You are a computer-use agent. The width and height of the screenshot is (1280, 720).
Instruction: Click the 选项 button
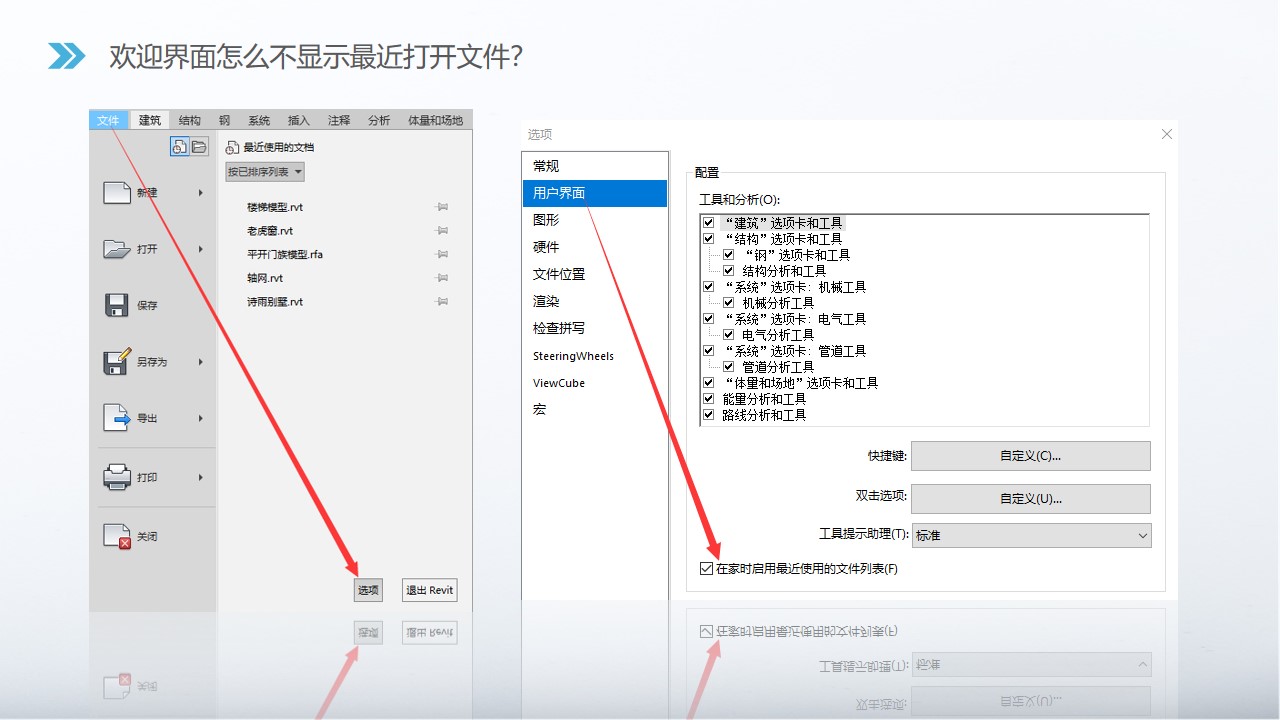368,590
